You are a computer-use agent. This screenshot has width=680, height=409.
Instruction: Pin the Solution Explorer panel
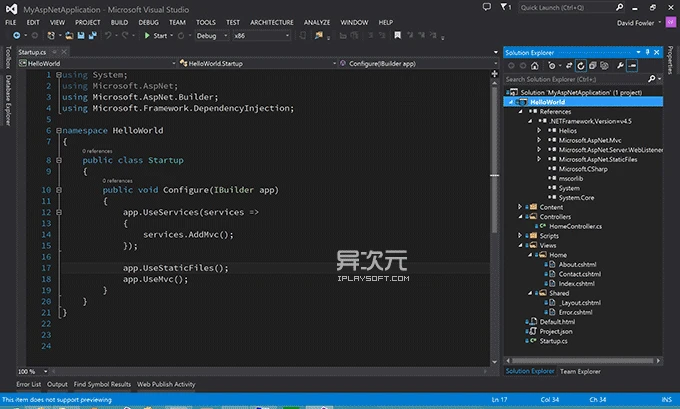click(x=647, y=52)
